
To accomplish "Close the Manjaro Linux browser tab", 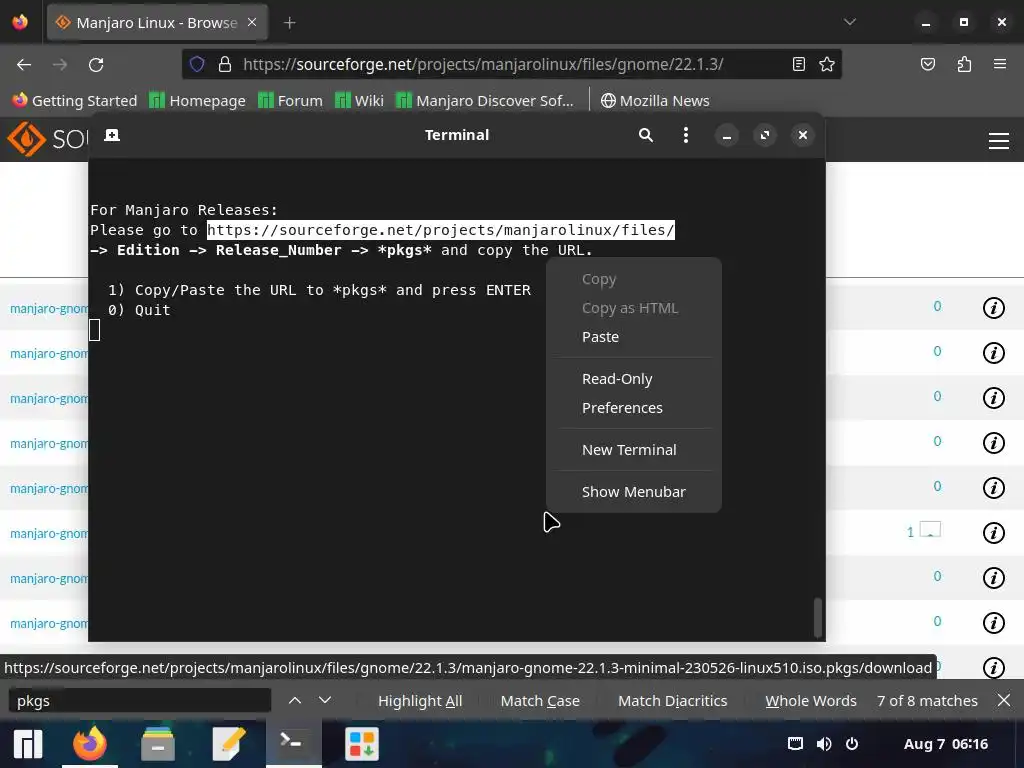I will click(252, 22).
